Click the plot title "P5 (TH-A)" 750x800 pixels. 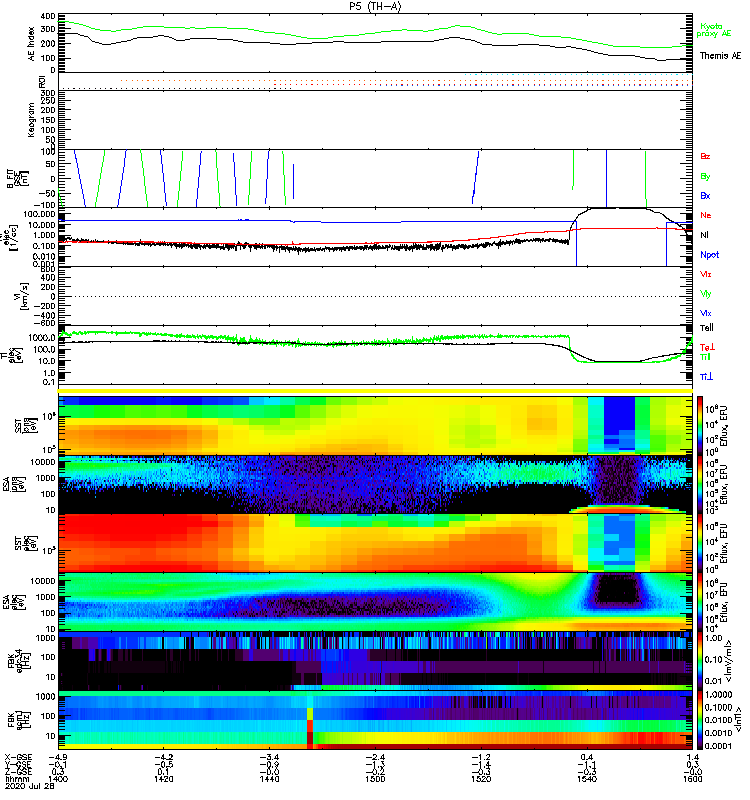(375, 6)
